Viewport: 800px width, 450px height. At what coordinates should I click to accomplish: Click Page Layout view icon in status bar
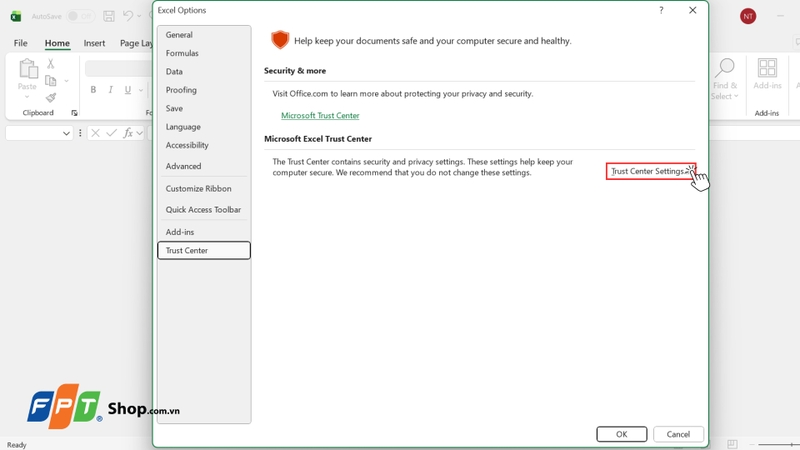(x=732, y=444)
